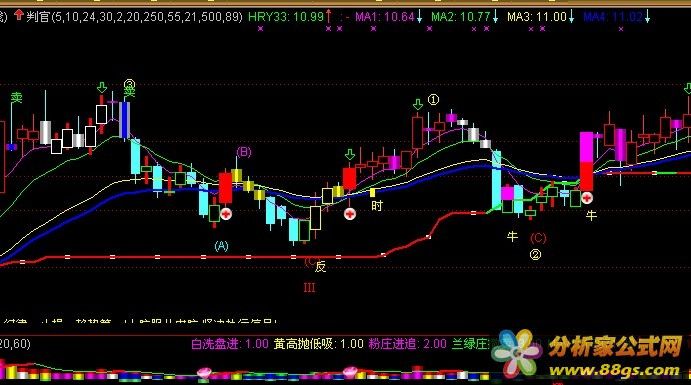This screenshot has width=691, height=385.
Task: Click the circled number 3 marker
Action: coord(129,83)
